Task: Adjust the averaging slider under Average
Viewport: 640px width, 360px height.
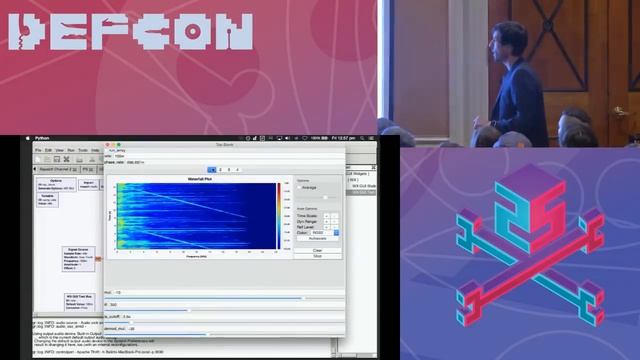Action: point(318,198)
